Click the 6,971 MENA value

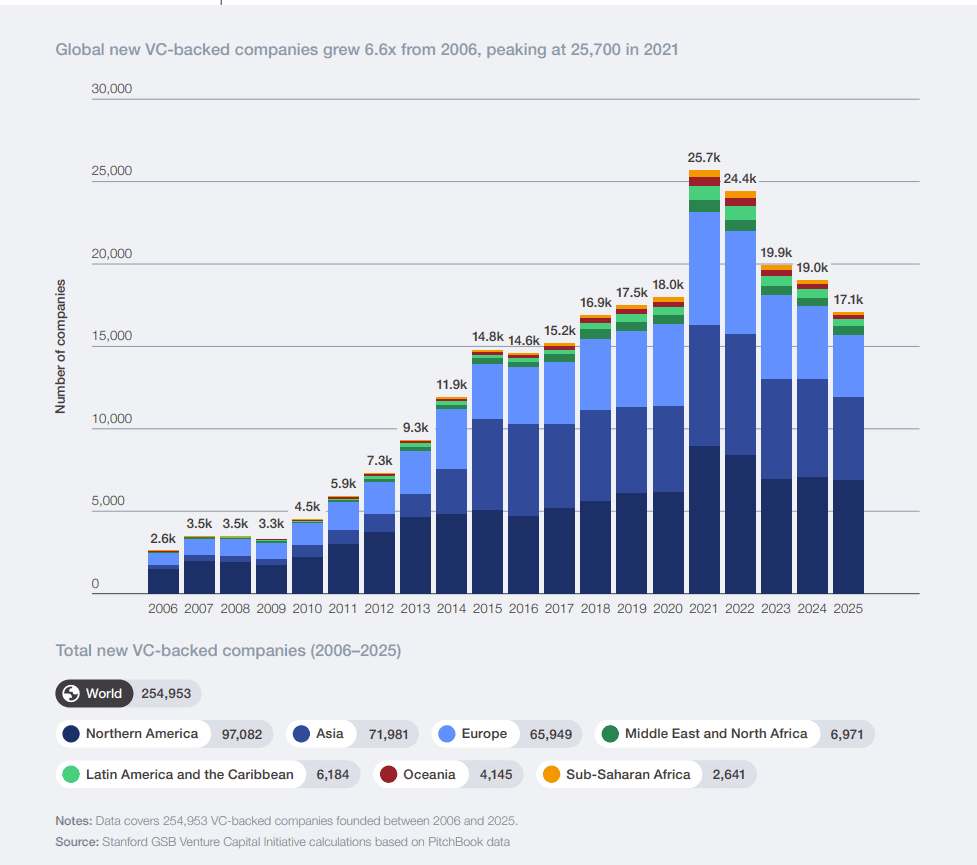click(x=847, y=734)
